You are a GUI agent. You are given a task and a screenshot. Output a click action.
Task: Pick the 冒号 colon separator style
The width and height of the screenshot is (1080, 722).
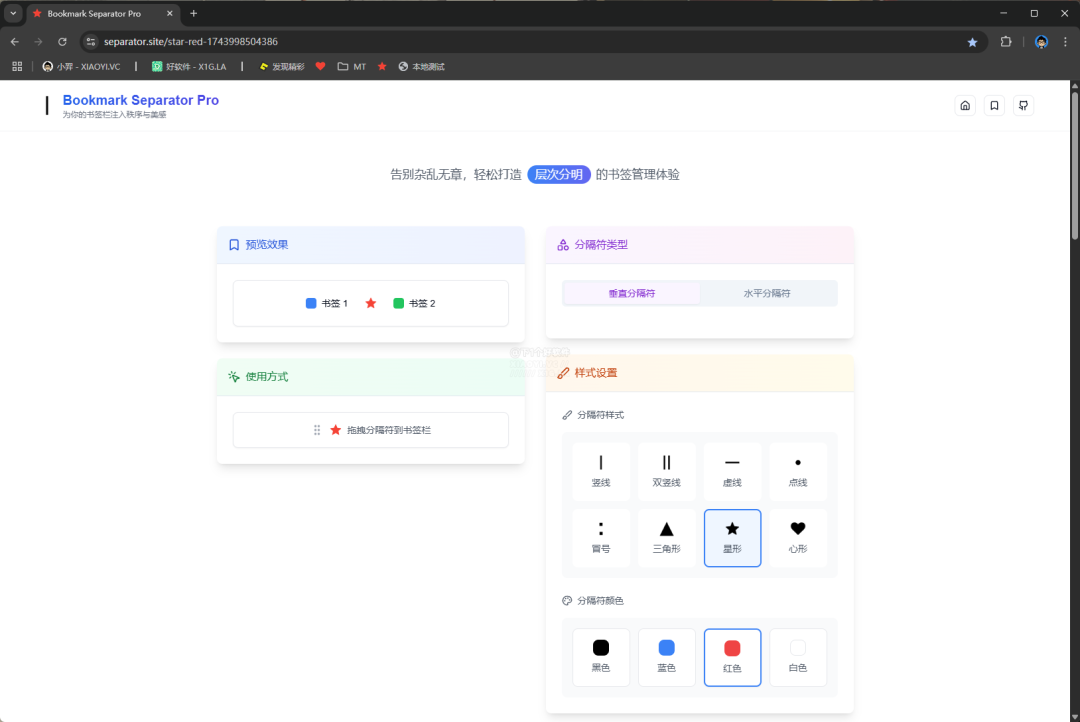click(x=601, y=538)
